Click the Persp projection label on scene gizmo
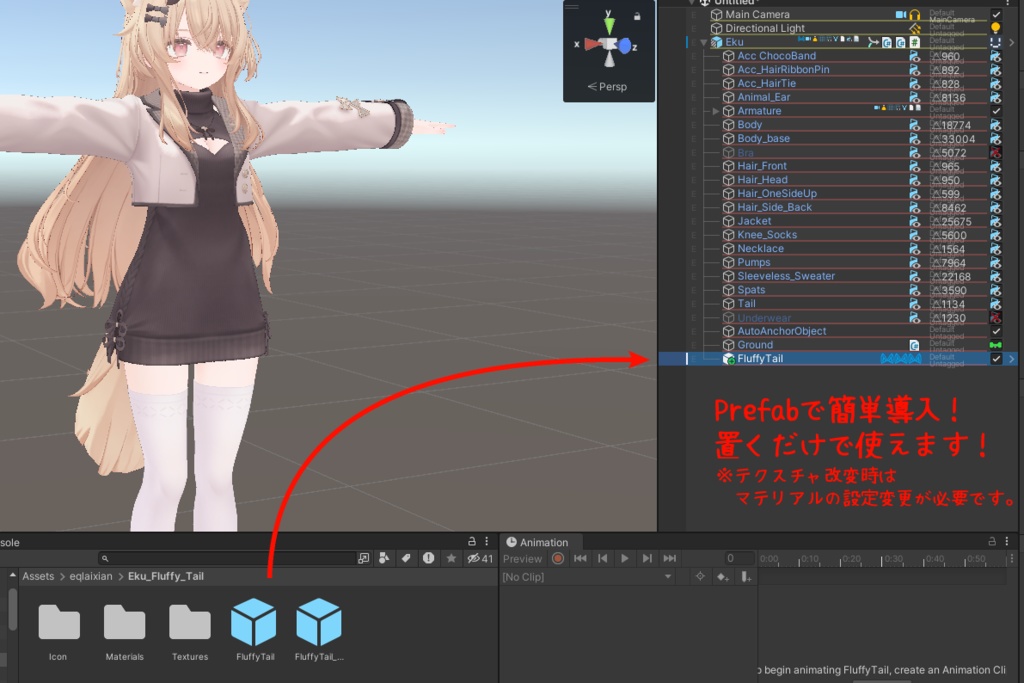Viewport: 1024px width, 683px height. pos(607,86)
